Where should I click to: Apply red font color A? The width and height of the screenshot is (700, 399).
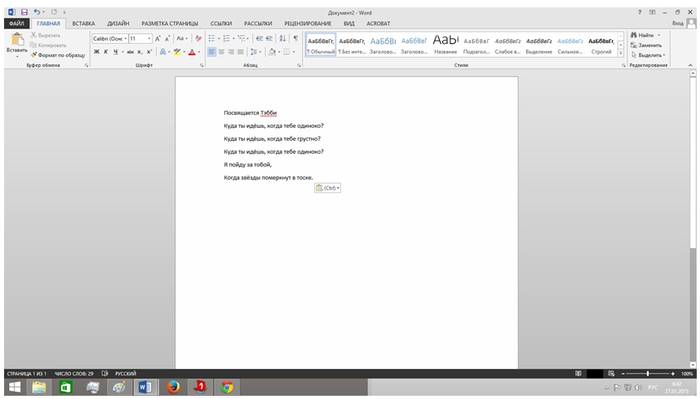(192, 52)
